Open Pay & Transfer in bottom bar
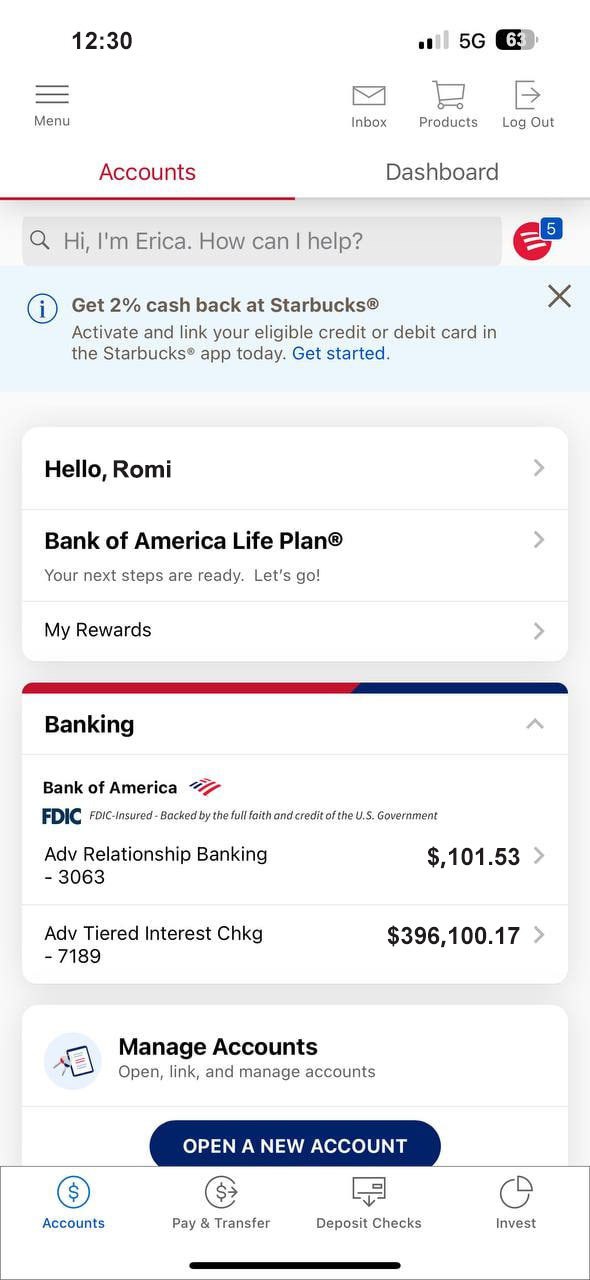This screenshot has height=1280, width=590. (221, 1203)
